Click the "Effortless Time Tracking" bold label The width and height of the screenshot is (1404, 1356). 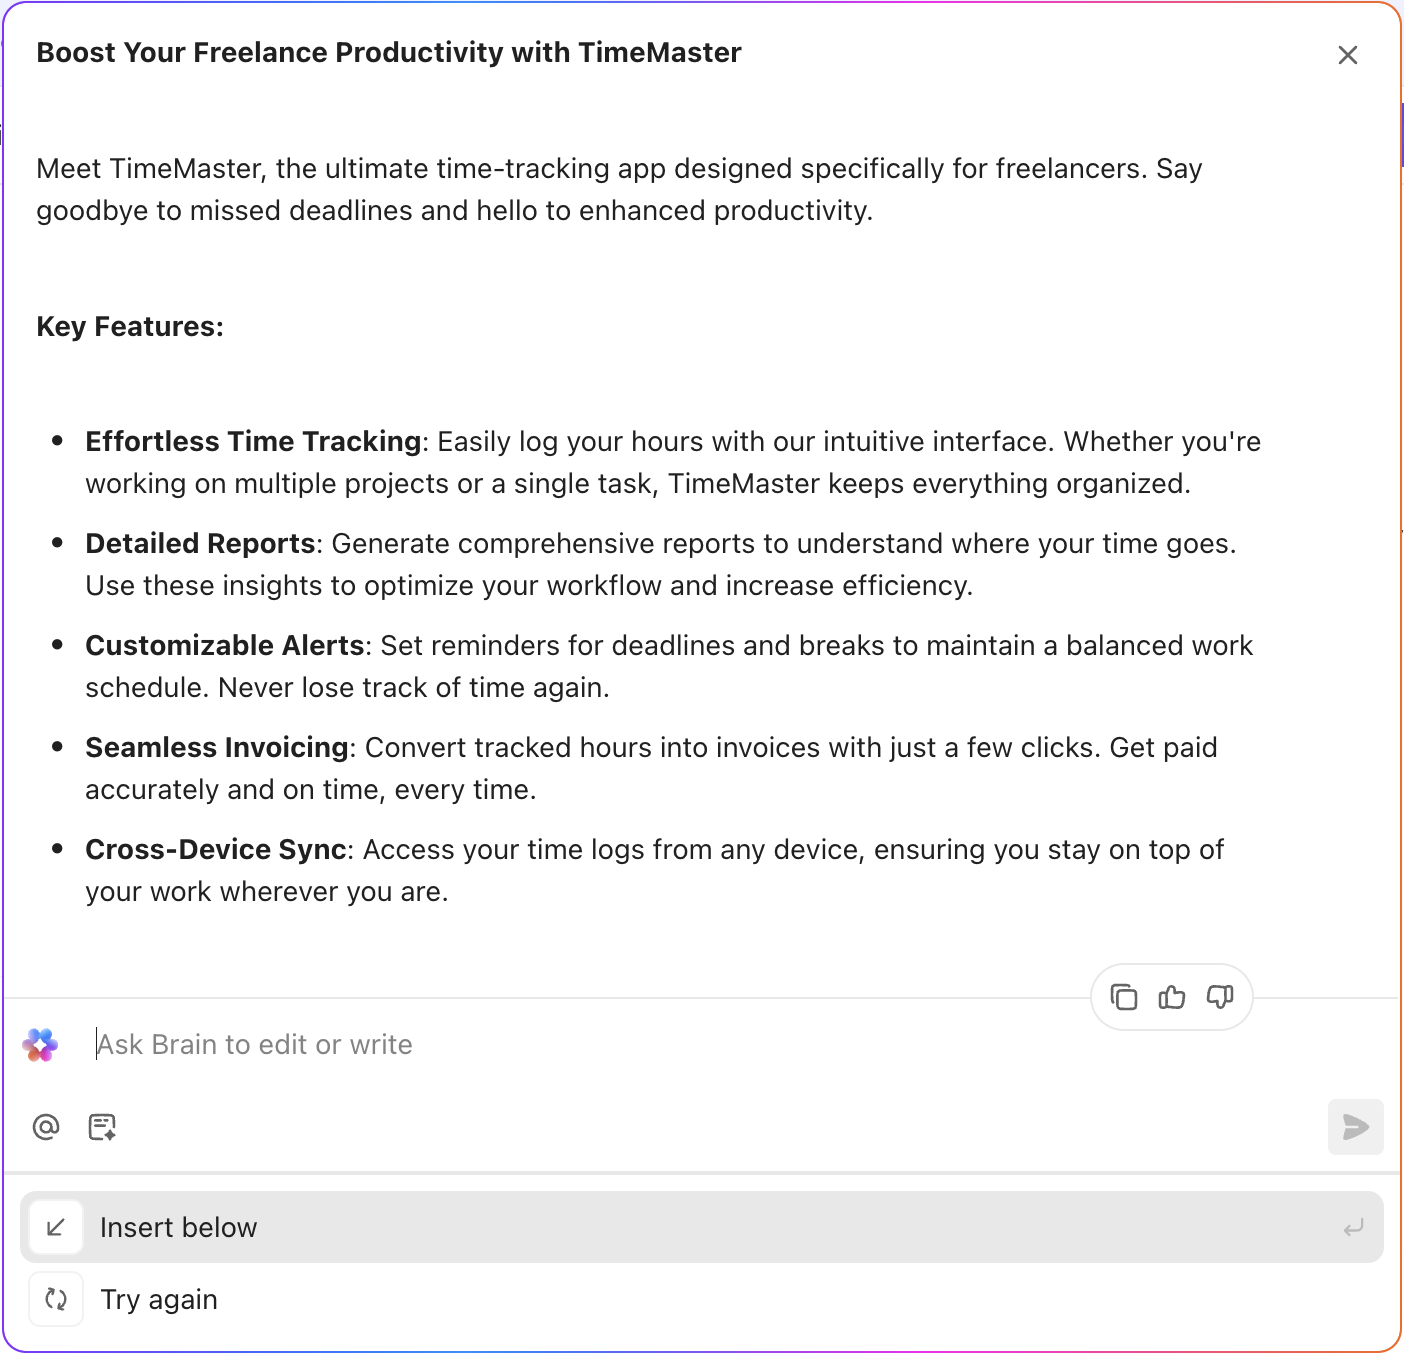point(253,441)
